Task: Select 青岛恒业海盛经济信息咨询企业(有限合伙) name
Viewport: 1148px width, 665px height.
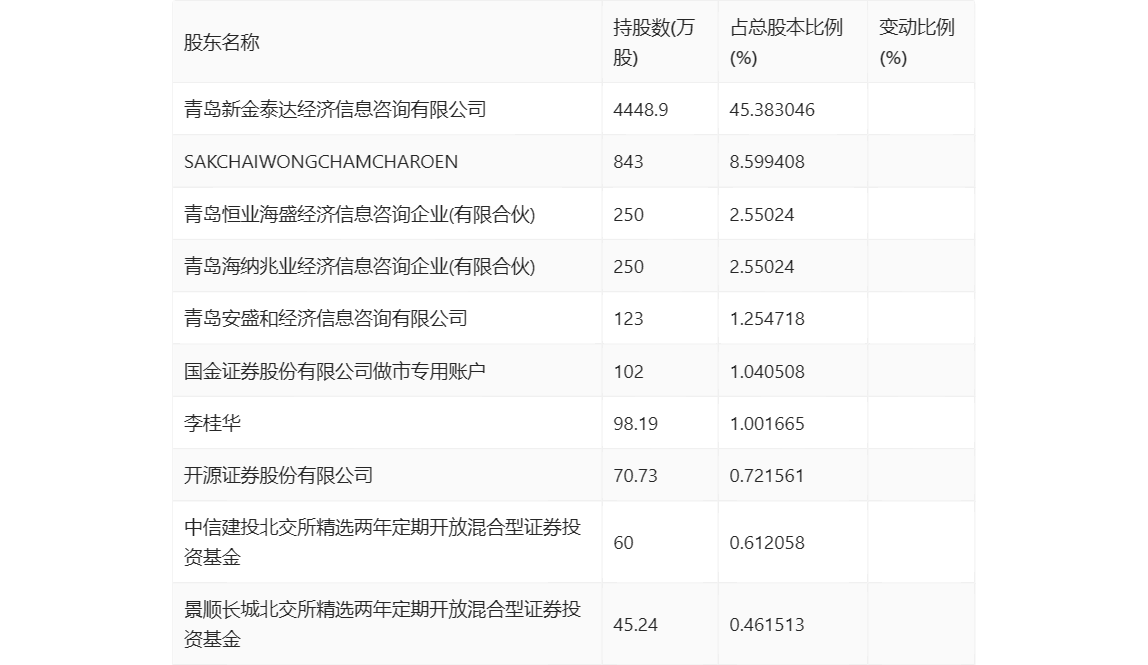Action: 359,214
